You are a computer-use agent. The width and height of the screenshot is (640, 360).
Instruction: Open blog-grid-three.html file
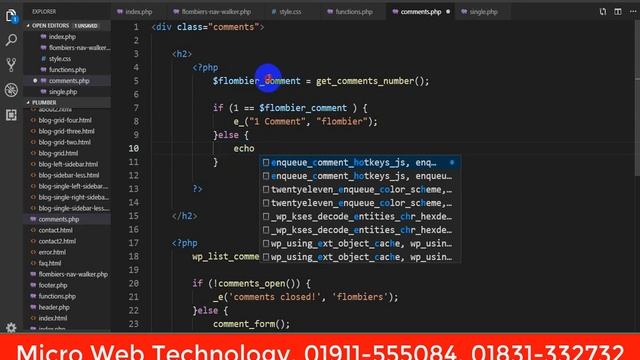(67, 131)
